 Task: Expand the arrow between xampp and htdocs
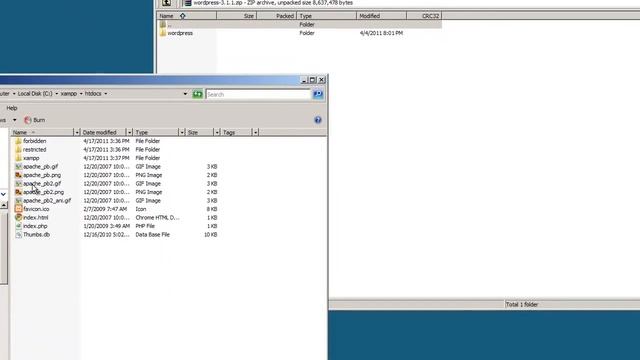[x=81, y=94]
